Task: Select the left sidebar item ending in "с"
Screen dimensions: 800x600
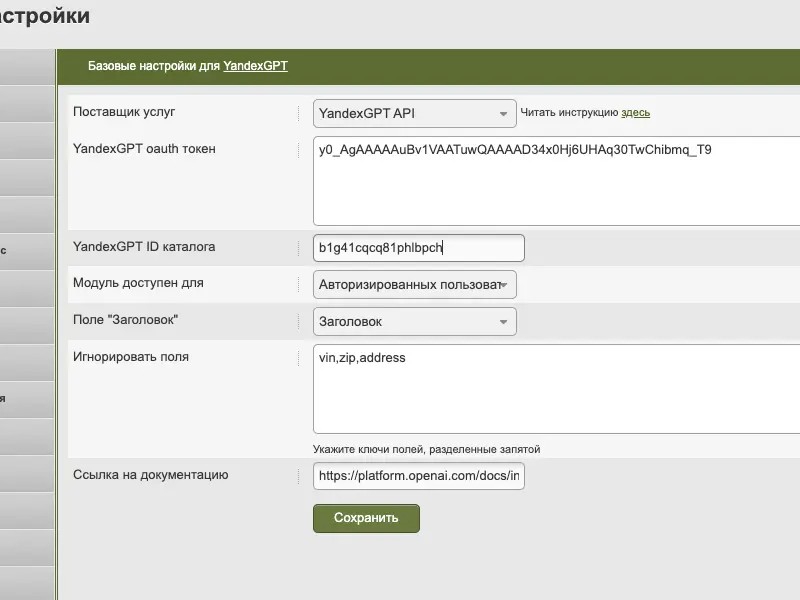Action: [27, 251]
